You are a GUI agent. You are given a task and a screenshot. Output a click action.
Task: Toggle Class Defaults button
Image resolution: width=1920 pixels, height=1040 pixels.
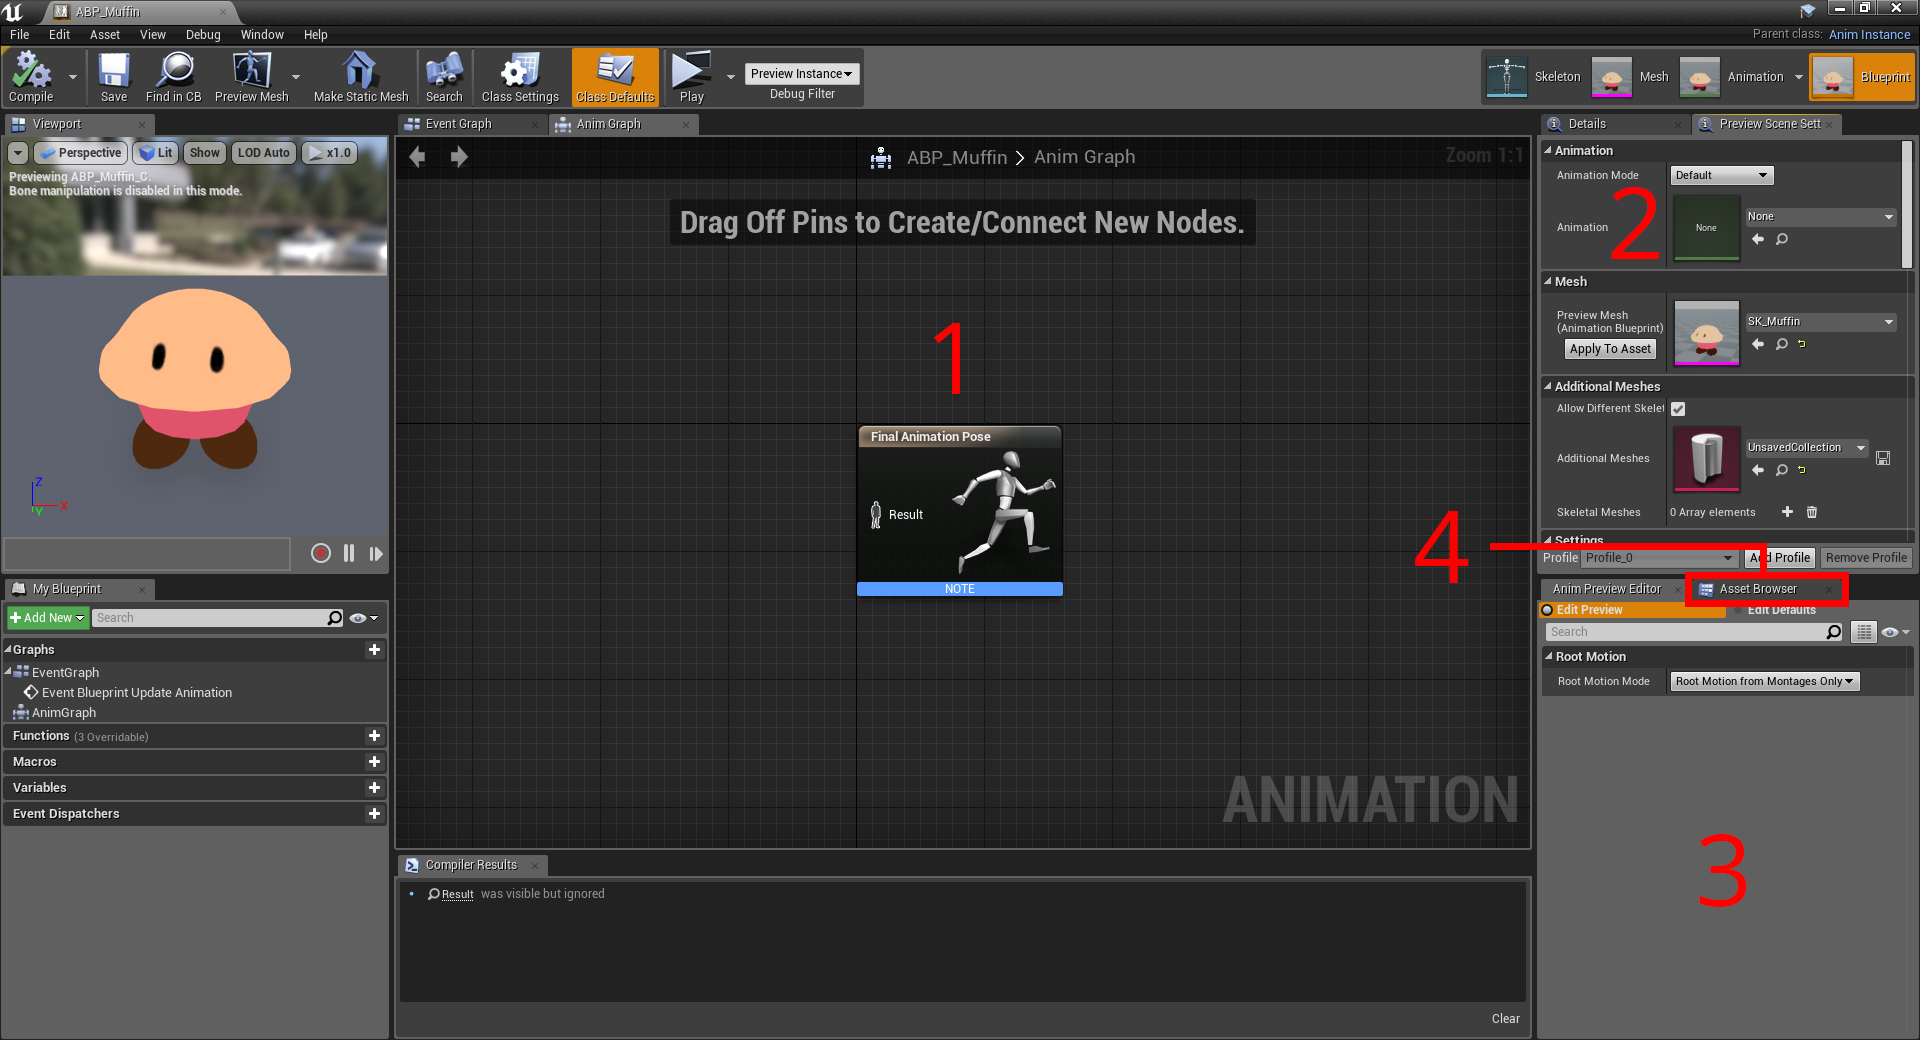click(x=615, y=77)
